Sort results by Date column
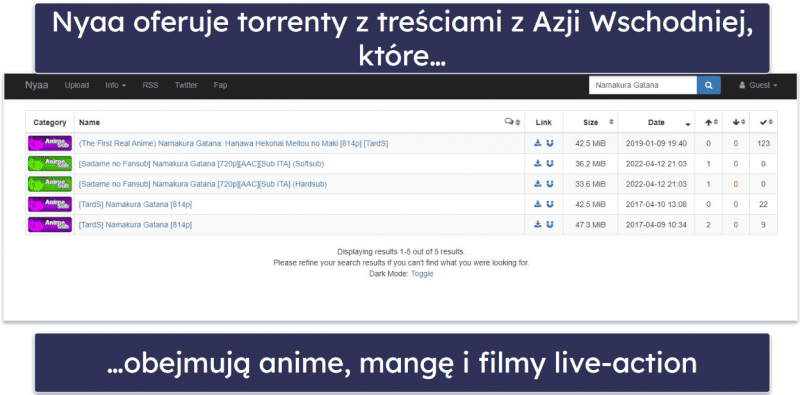This screenshot has width=800, height=395. pos(656,122)
